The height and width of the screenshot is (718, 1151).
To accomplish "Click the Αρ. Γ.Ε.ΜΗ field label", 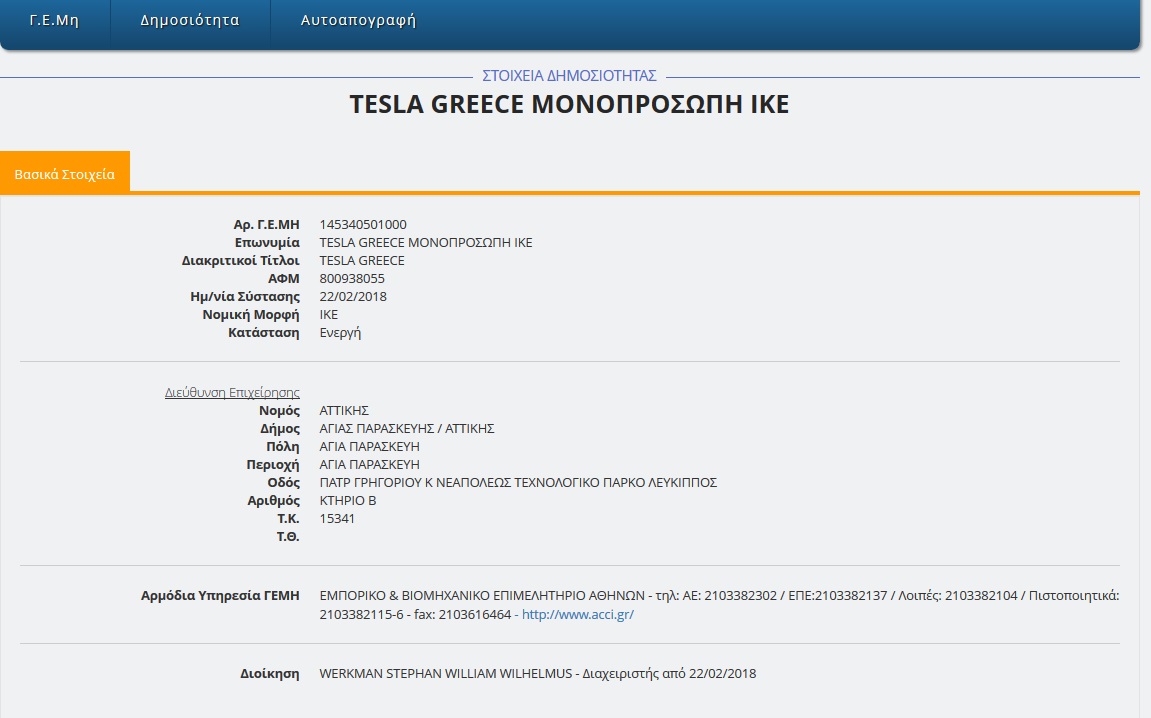I will 266,225.
